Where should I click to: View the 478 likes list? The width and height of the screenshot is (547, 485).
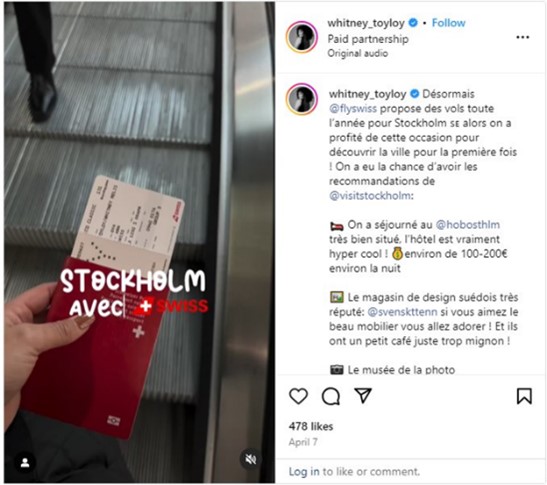(311, 426)
